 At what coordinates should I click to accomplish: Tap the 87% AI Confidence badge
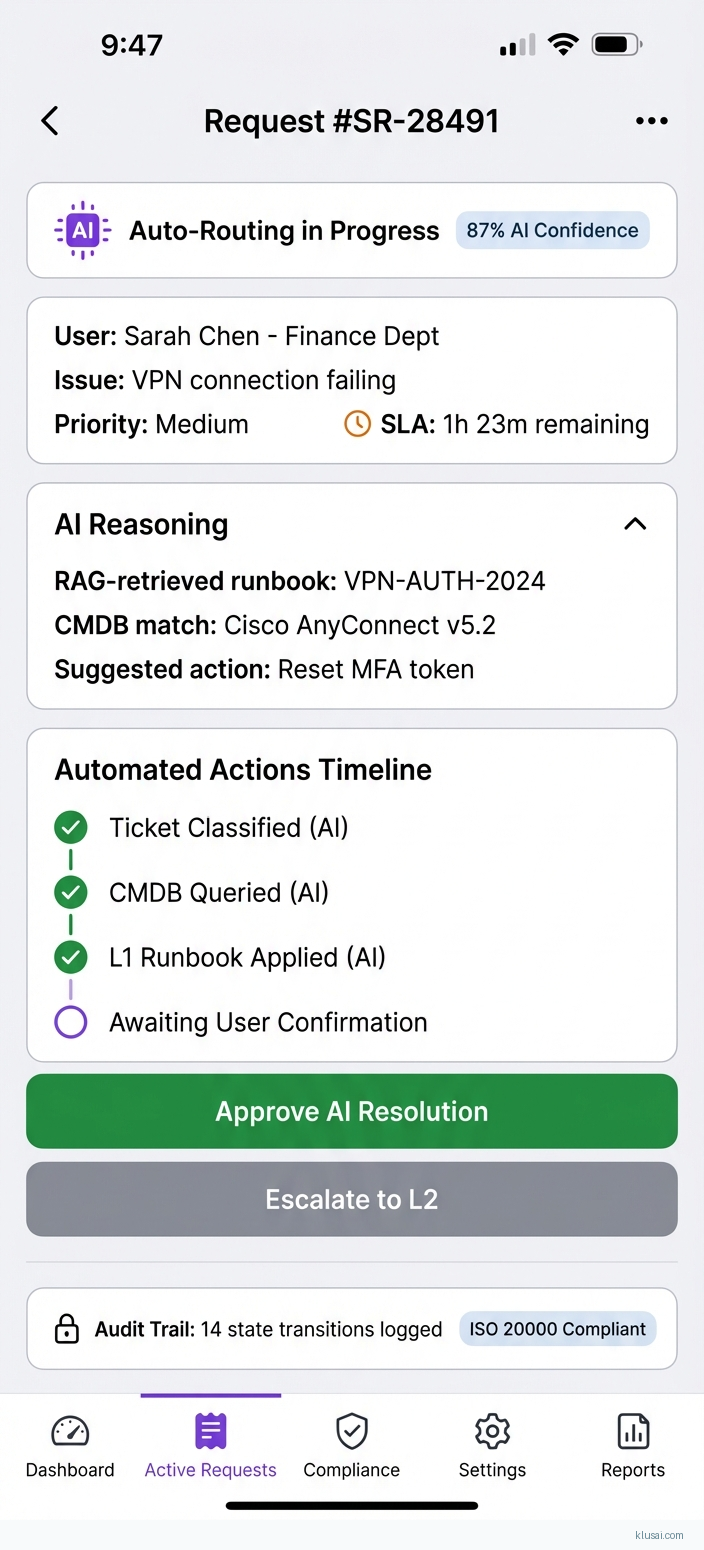click(x=552, y=230)
